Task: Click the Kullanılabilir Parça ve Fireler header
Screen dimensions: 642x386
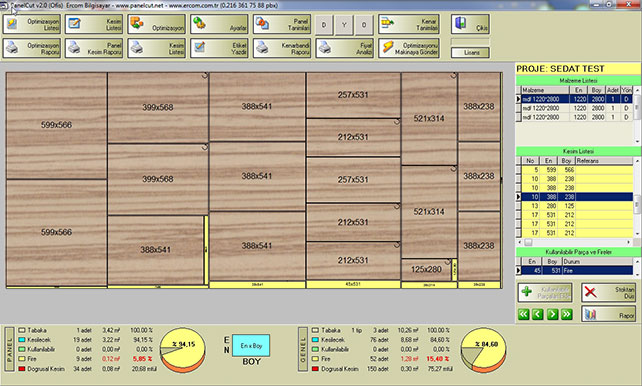Action: [x=578, y=252]
